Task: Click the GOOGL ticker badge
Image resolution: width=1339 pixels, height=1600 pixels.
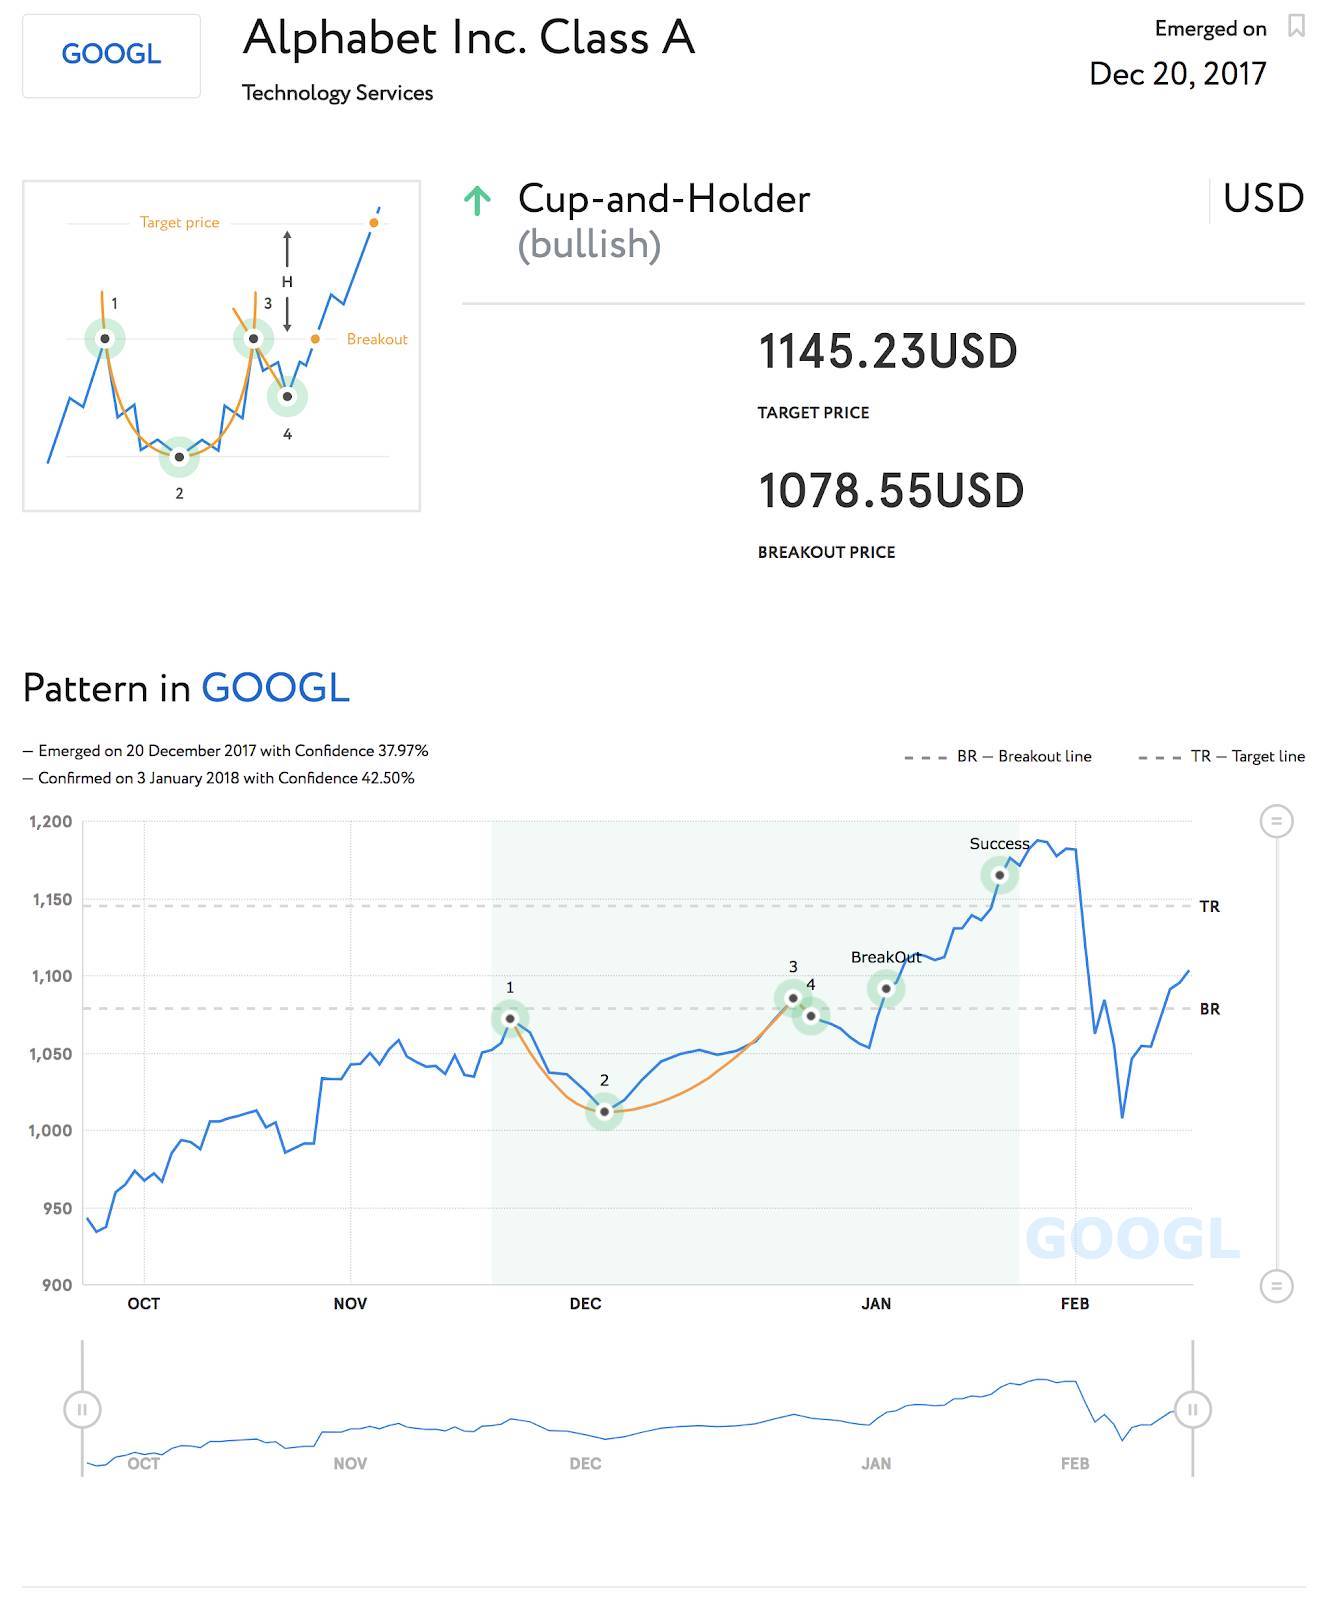Action: tap(111, 55)
